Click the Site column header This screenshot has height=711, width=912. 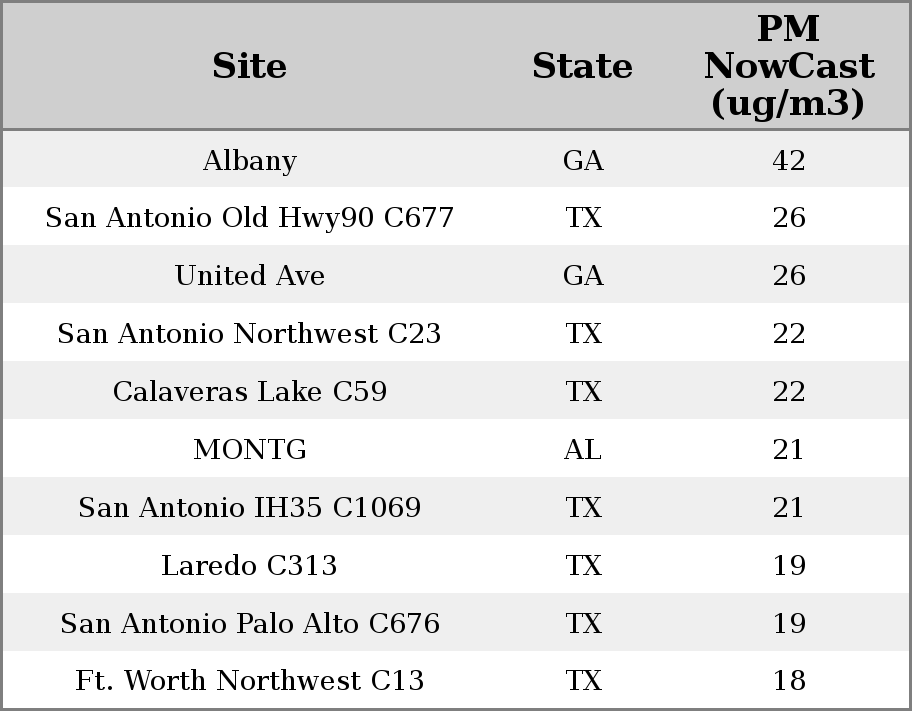coord(250,67)
